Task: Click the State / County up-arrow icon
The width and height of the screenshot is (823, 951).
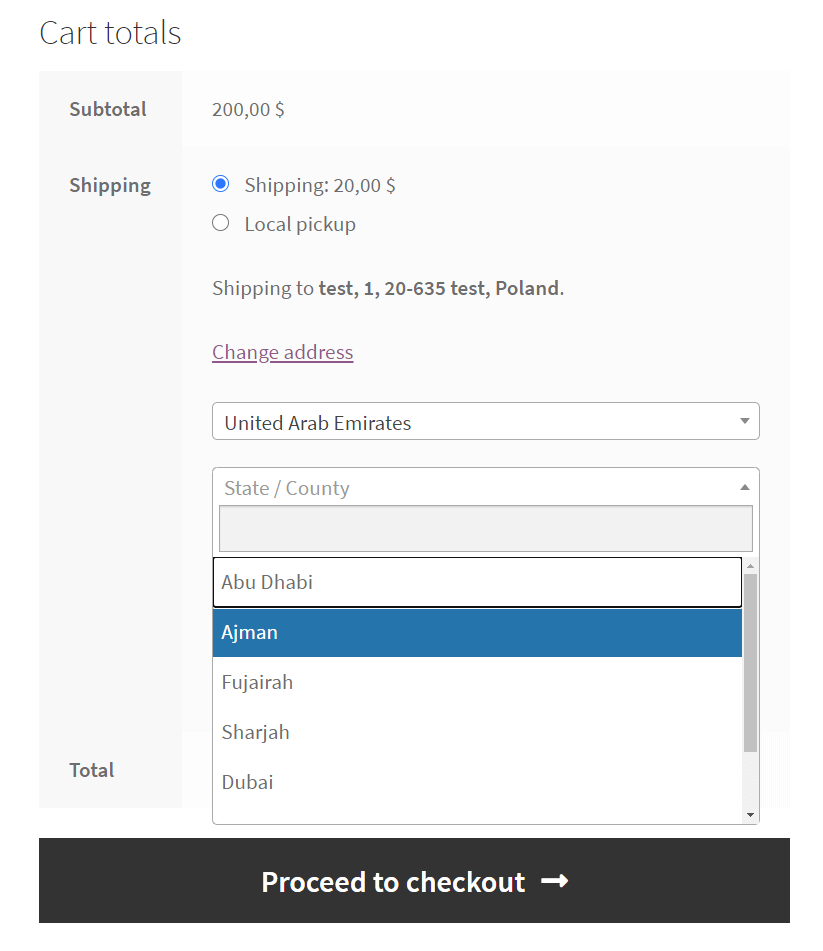Action: coord(745,487)
